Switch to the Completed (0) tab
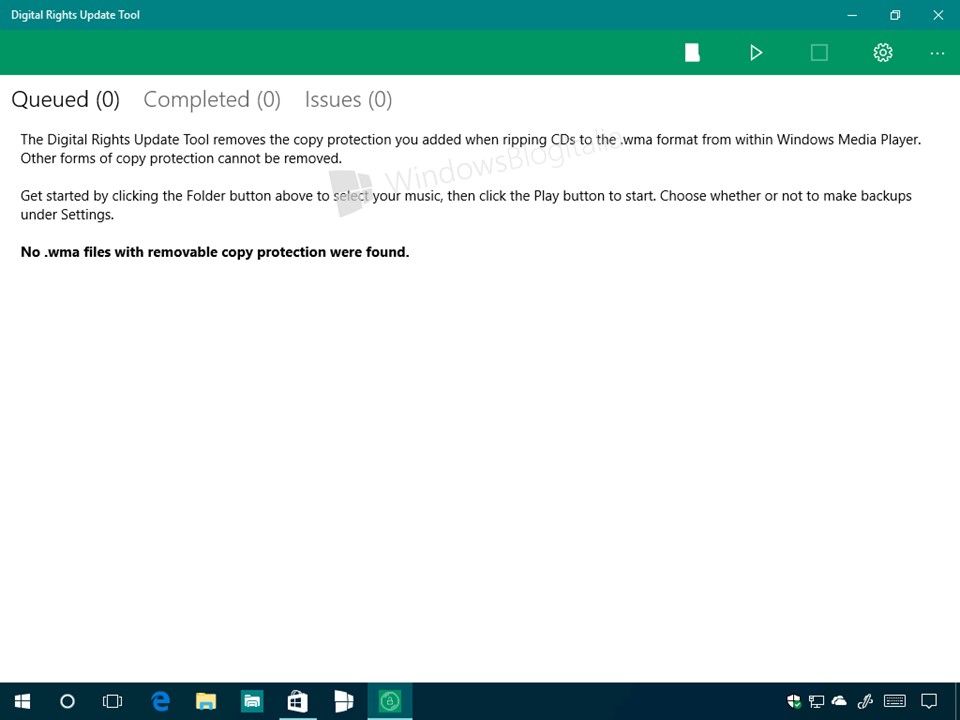960x720 pixels. coord(212,99)
